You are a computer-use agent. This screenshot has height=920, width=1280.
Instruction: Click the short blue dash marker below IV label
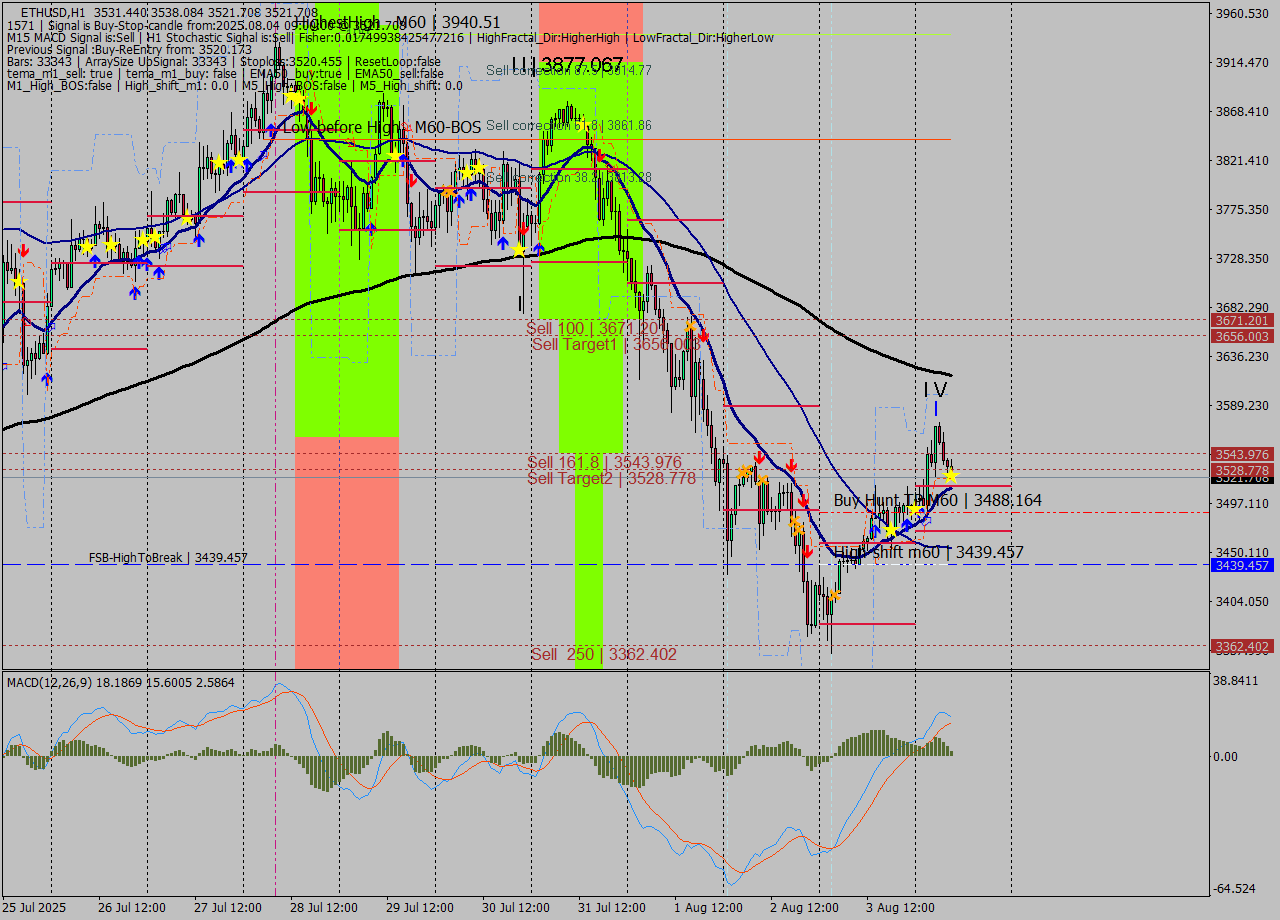(x=936, y=409)
